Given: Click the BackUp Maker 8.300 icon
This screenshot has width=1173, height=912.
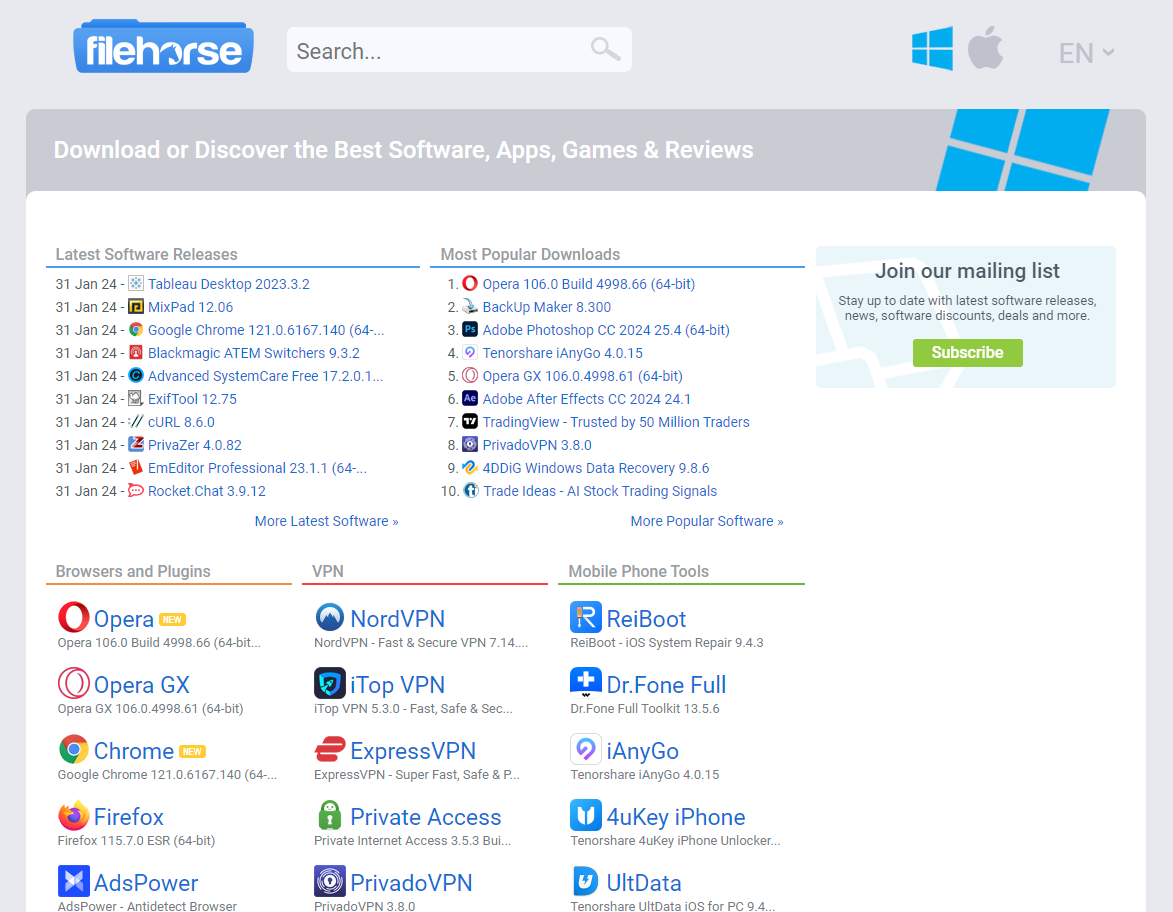Looking at the screenshot, I should click(470, 307).
